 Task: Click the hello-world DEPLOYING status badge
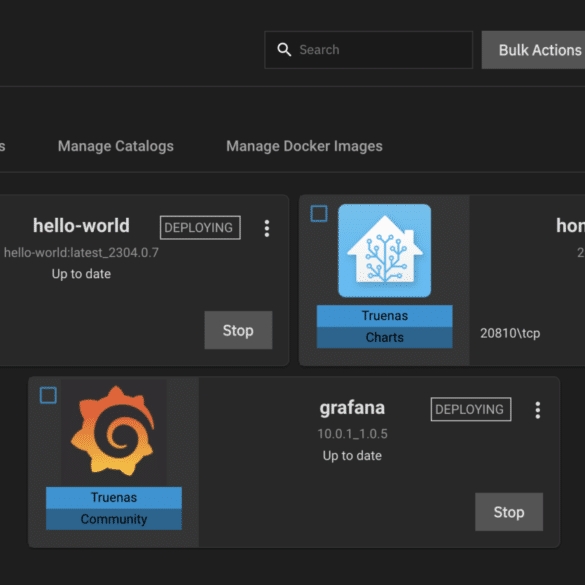point(200,228)
